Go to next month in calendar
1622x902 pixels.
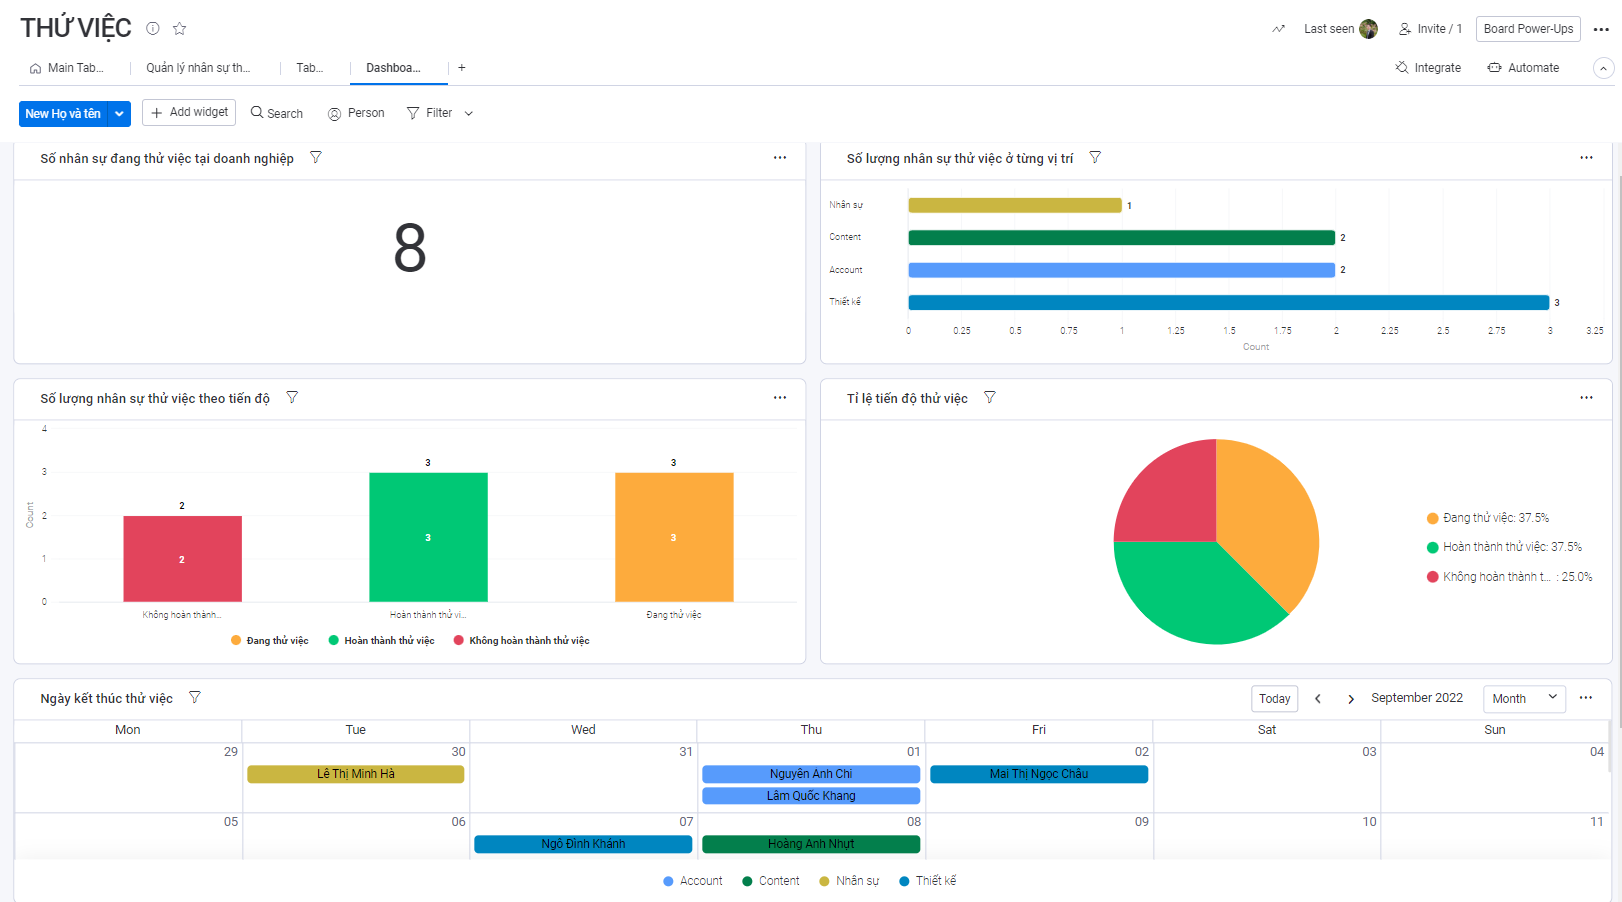(x=1350, y=699)
